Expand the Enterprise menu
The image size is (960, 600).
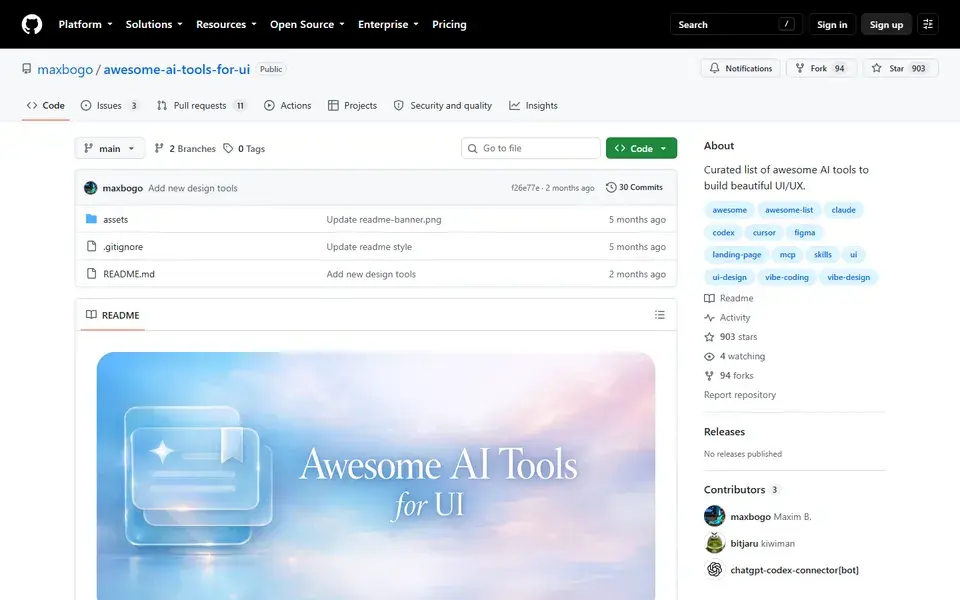pyautogui.click(x=388, y=24)
